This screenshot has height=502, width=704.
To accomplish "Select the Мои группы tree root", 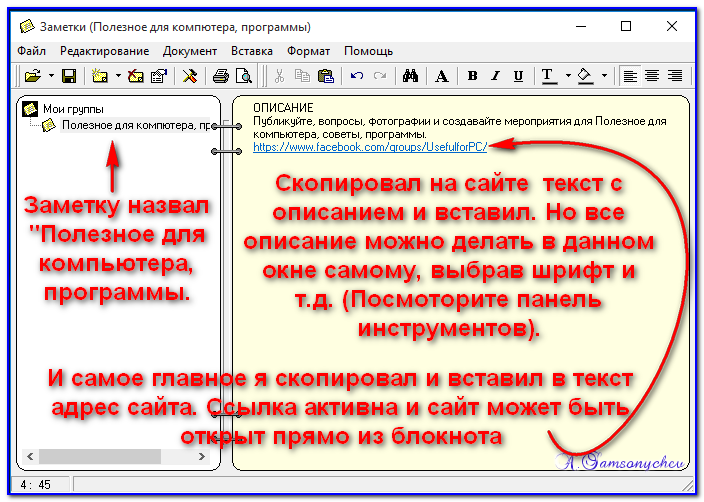I will click(73, 109).
